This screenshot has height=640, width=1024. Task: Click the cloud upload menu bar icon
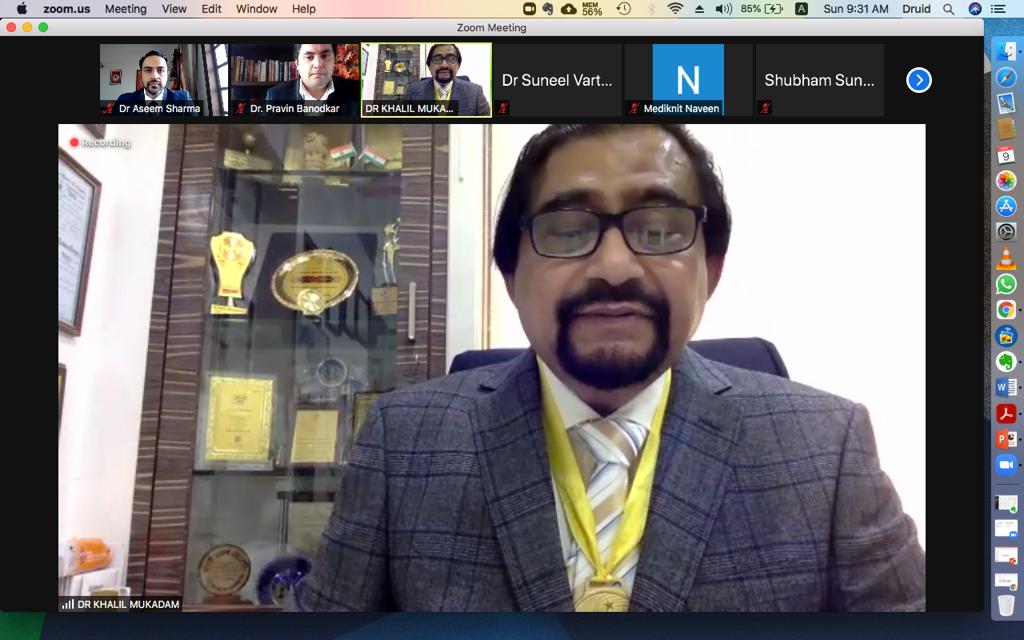point(569,9)
